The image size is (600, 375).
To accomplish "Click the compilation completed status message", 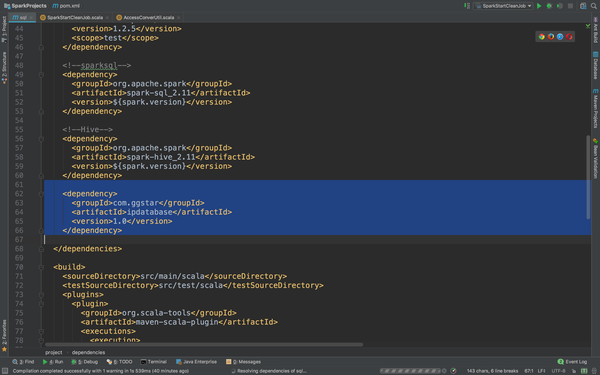I will pyautogui.click(x=101, y=371).
